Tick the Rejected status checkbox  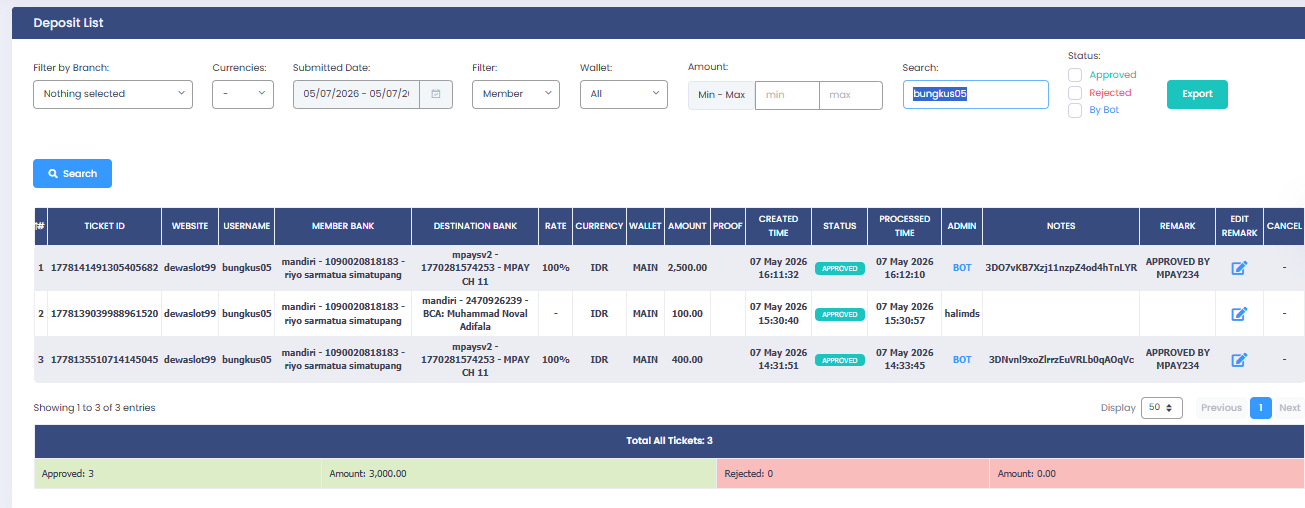[x=1075, y=93]
